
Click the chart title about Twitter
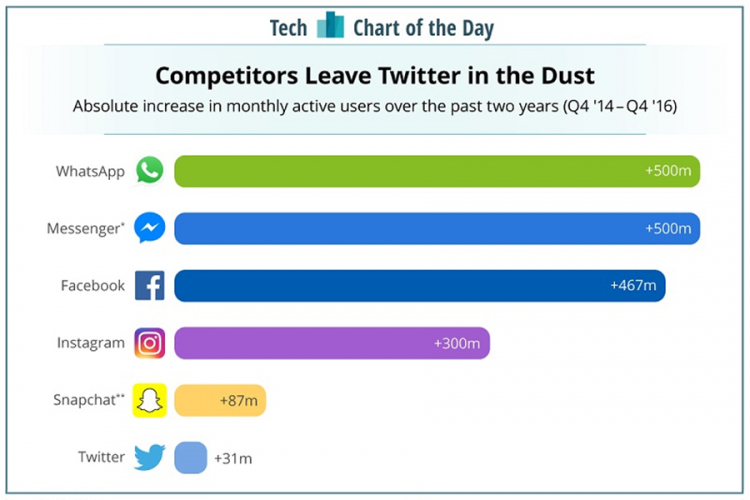point(375,76)
